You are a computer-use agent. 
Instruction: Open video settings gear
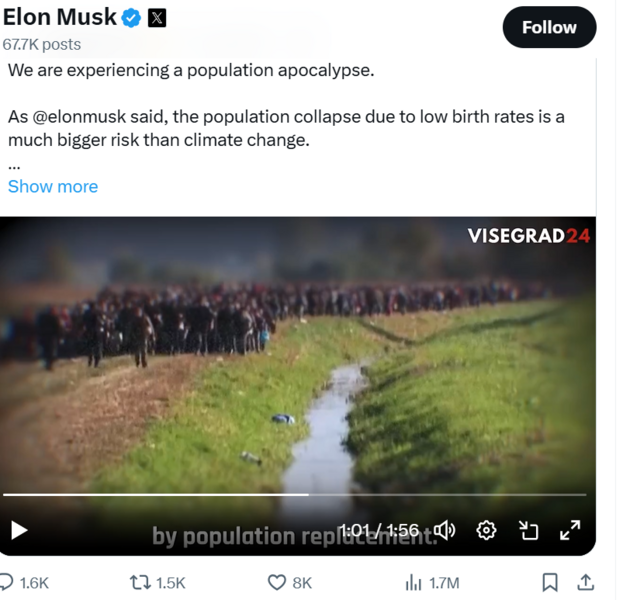[x=487, y=530]
